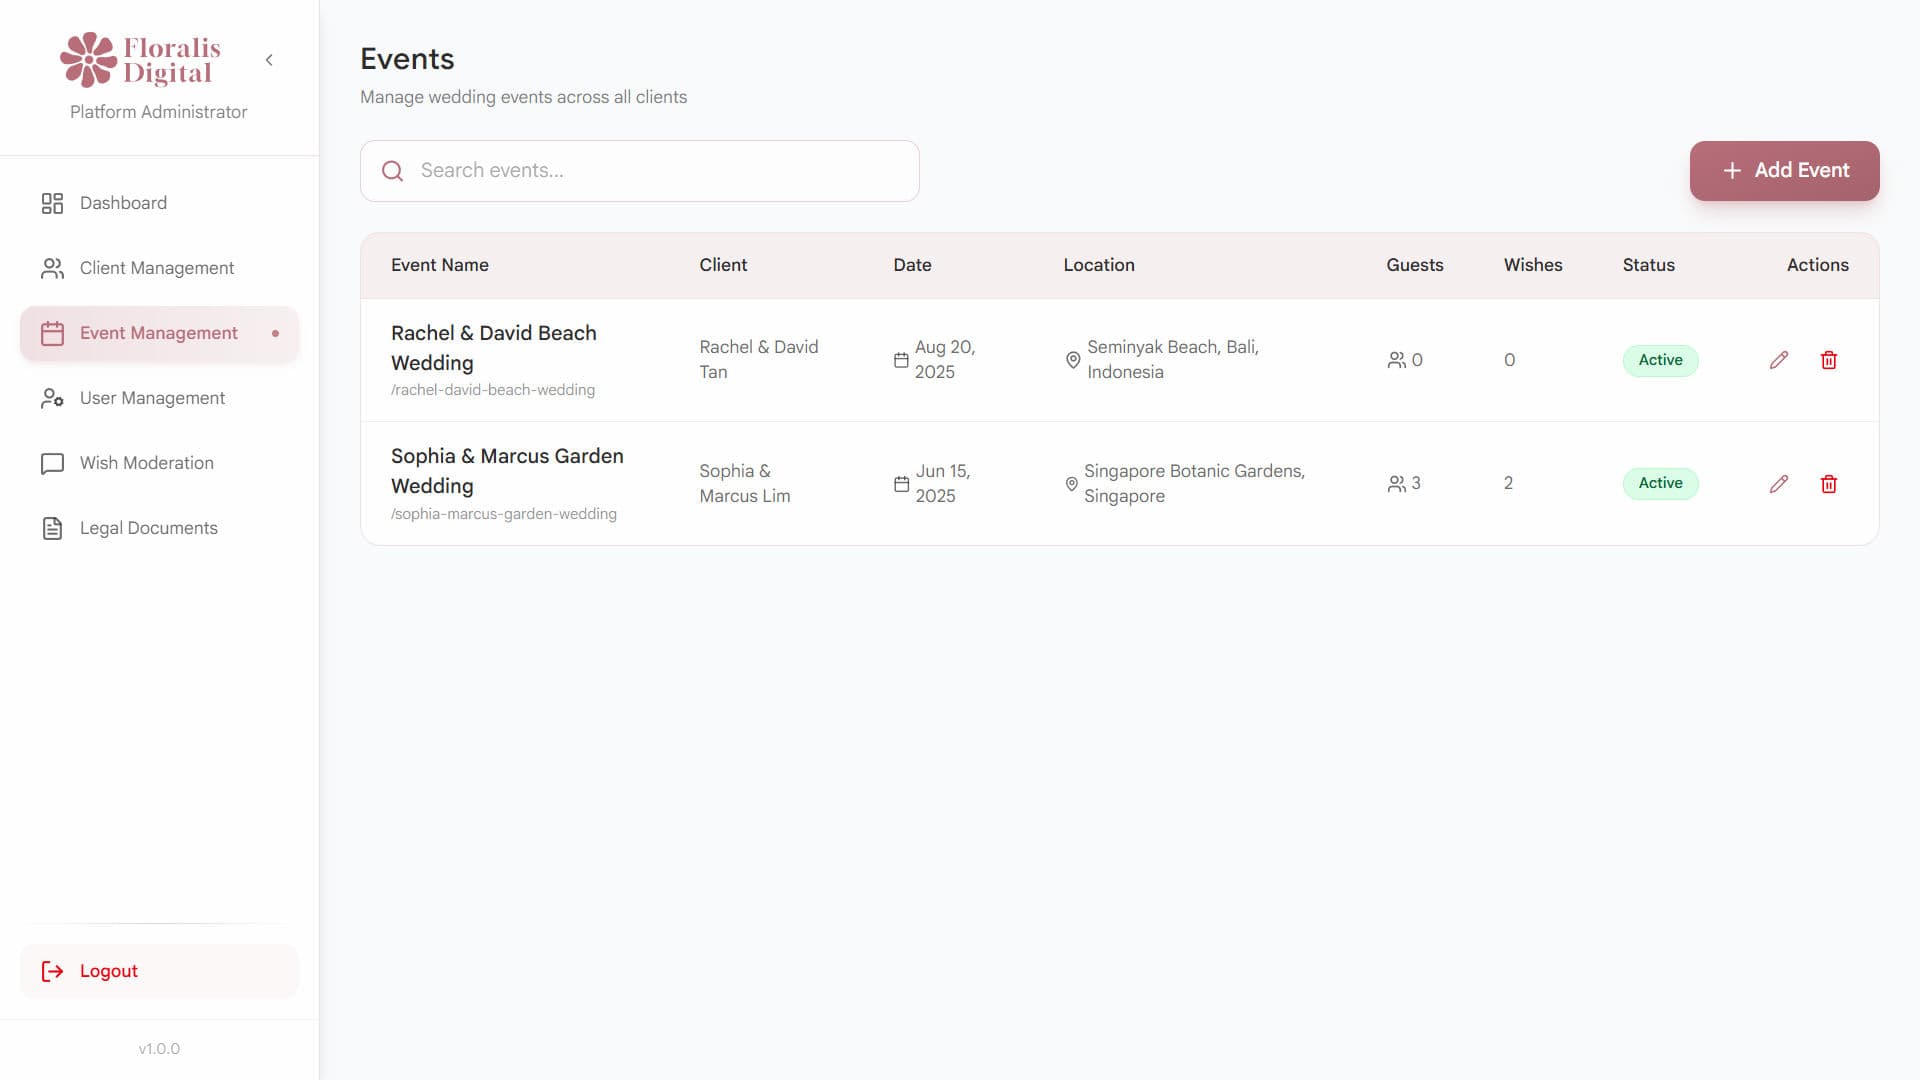Focus the Search events field
The image size is (1920, 1080).
pyautogui.click(x=640, y=171)
